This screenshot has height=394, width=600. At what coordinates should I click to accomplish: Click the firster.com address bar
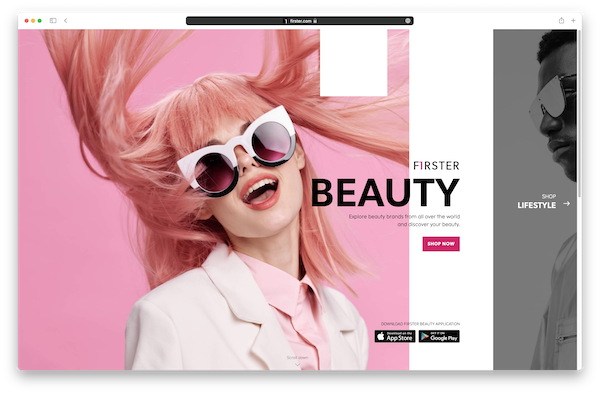click(x=300, y=21)
